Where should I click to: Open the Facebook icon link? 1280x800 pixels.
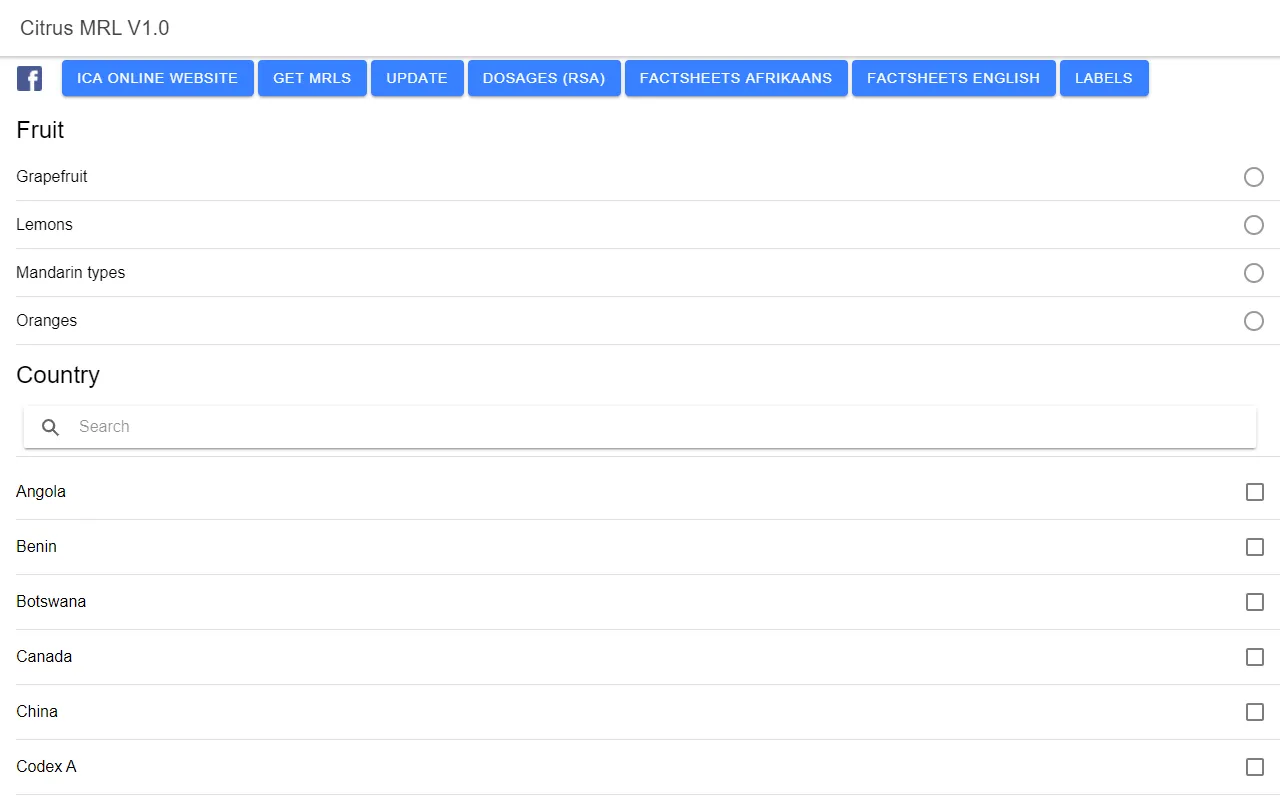(x=29, y=78)
